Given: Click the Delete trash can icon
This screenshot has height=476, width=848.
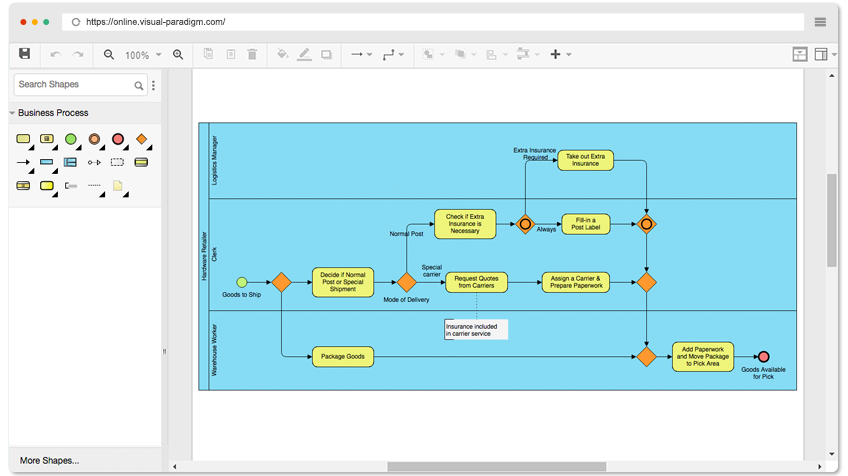Looking at the screenshot, I should pos(252,54).
